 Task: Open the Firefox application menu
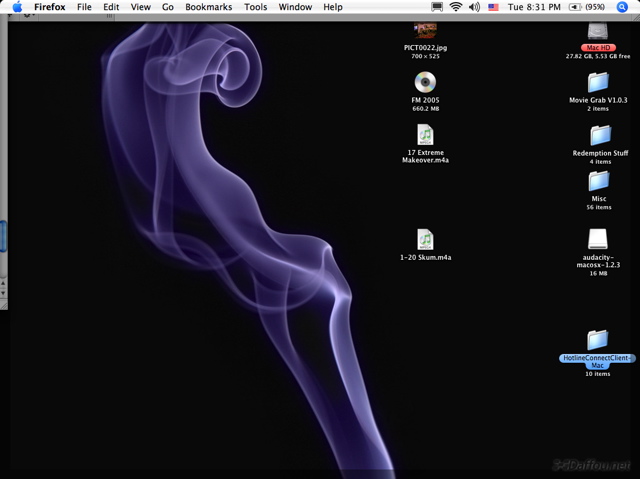[50, 7]
